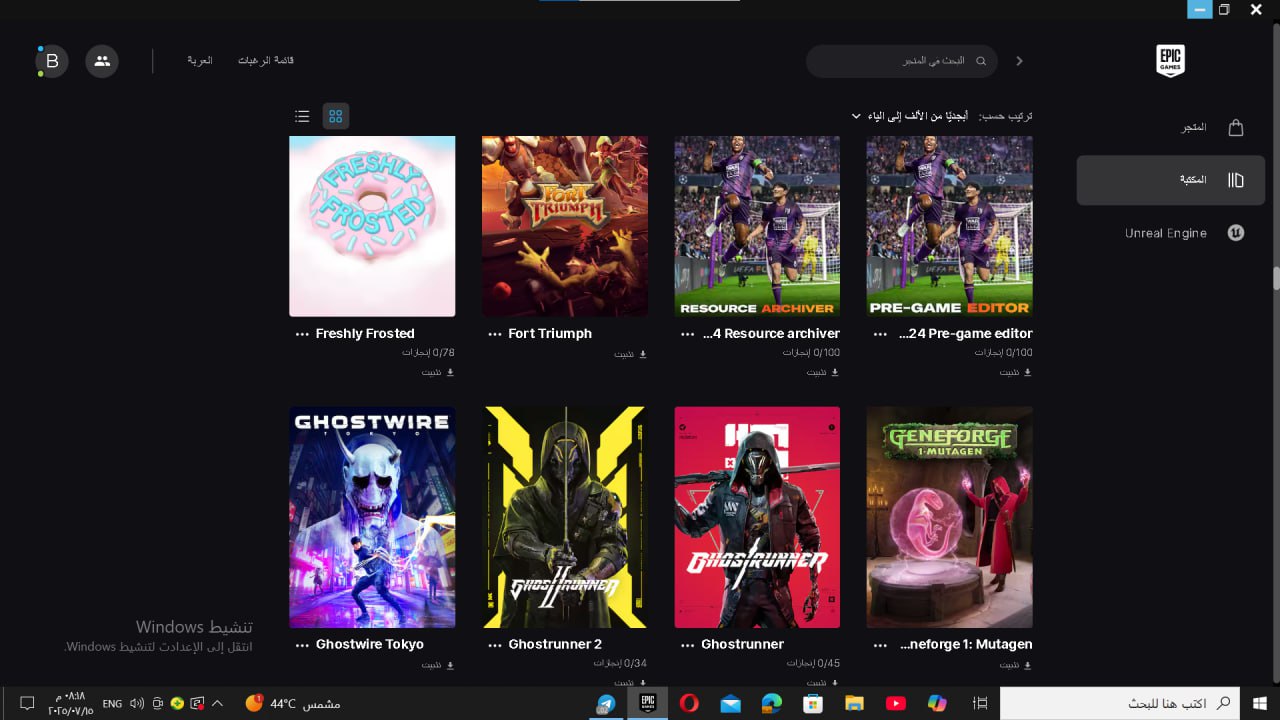Click the 0/78 achievements under Freshly Frosted
1280x720 pixels.
click(429, 353)
